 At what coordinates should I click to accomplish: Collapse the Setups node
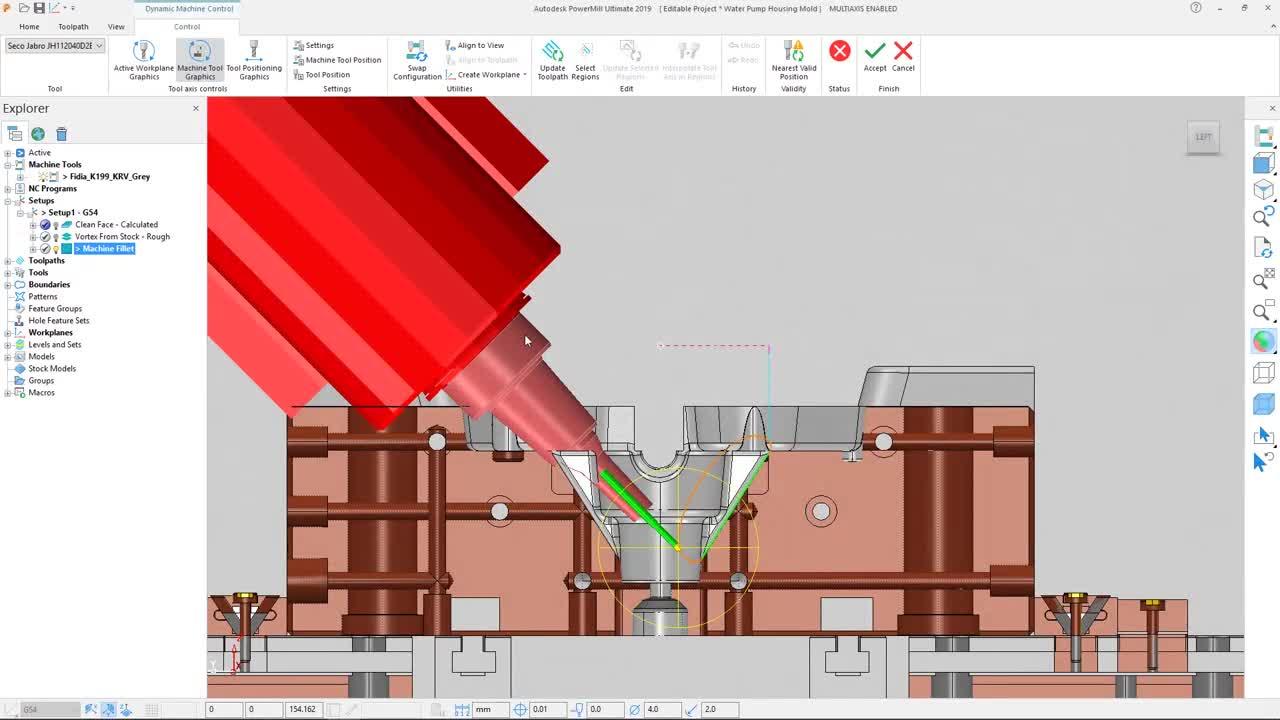(8, 201)
